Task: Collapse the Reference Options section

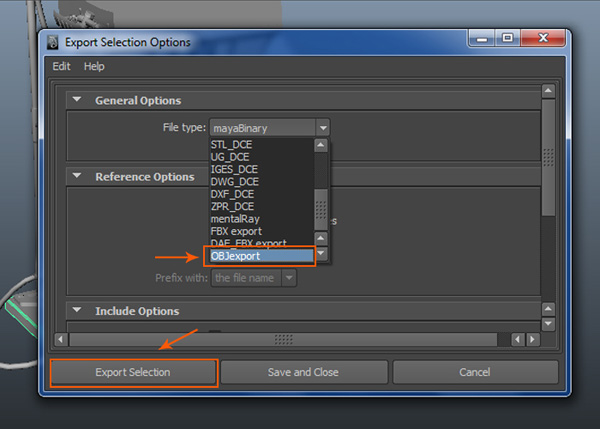Action: pos(77,176)
